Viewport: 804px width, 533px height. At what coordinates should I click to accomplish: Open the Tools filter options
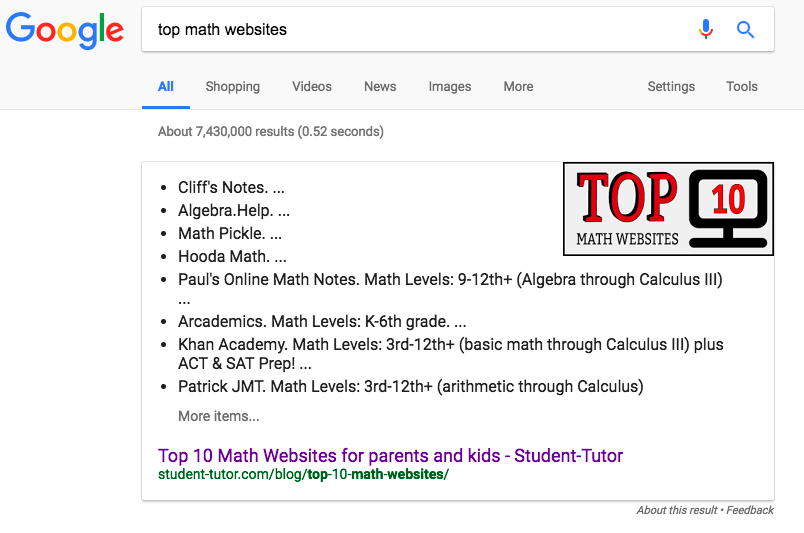coord(742,87)
